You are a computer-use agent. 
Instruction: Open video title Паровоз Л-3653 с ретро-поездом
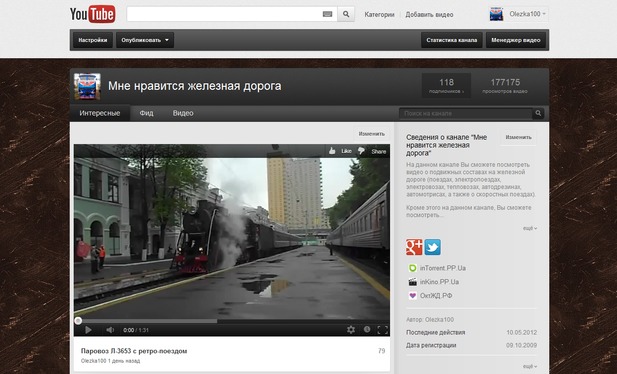[x=134, y=351]
